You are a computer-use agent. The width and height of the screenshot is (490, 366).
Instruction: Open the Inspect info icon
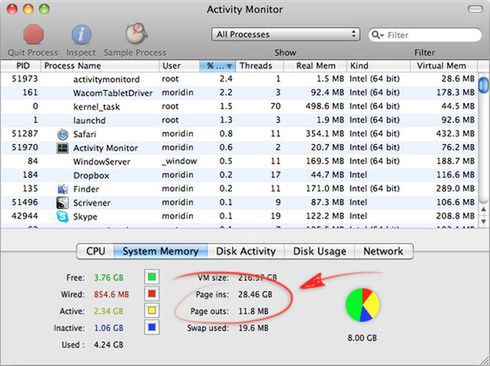point(81,34)
